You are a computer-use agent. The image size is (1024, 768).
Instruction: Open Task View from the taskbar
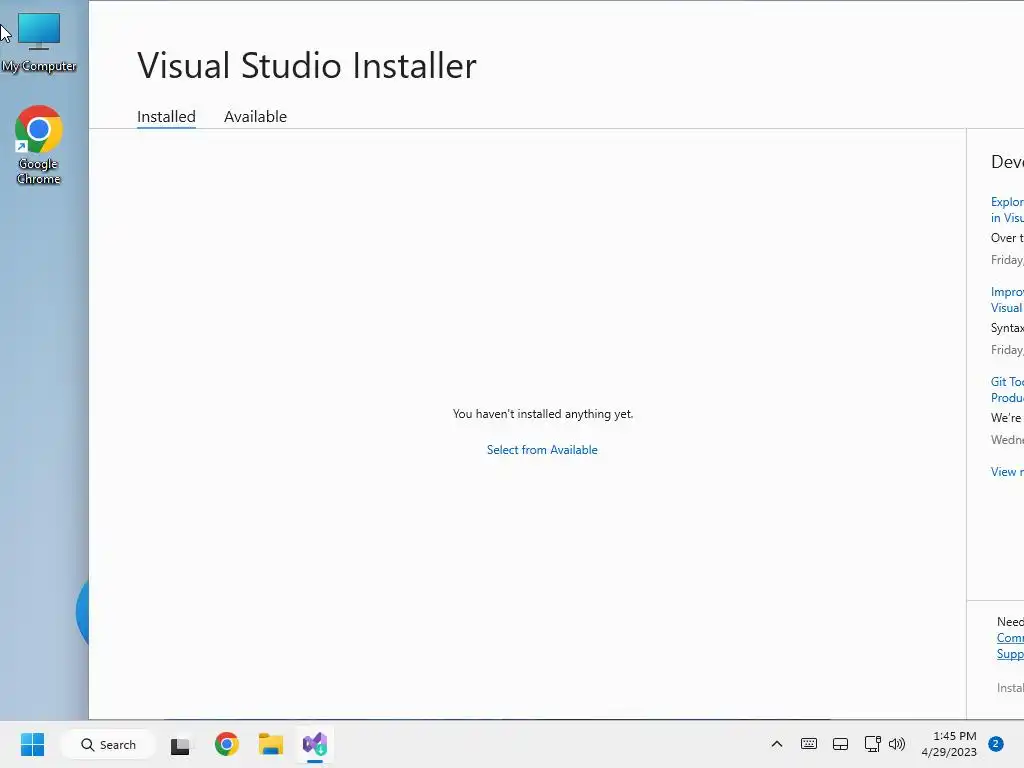tap(180, 744)
